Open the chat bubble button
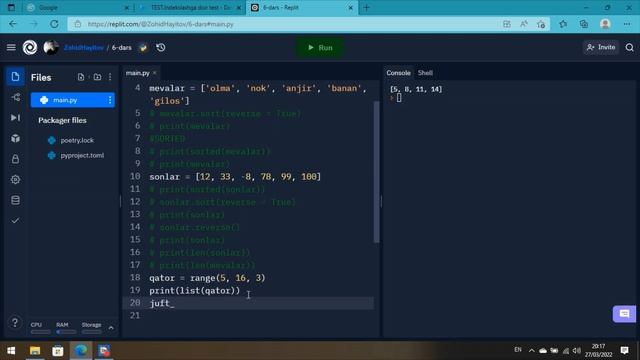 pos(624,314)
